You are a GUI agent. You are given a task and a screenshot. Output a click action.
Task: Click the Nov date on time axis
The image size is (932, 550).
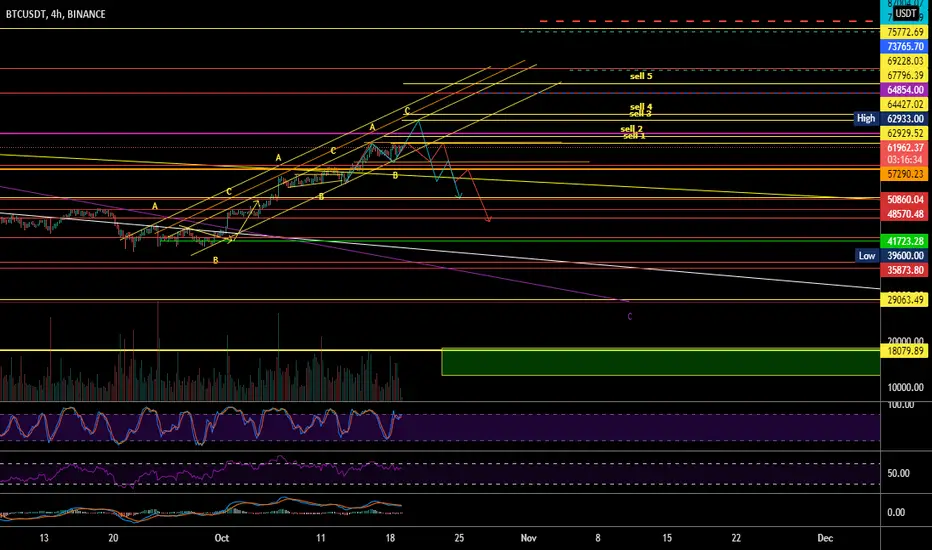point(528,538)
